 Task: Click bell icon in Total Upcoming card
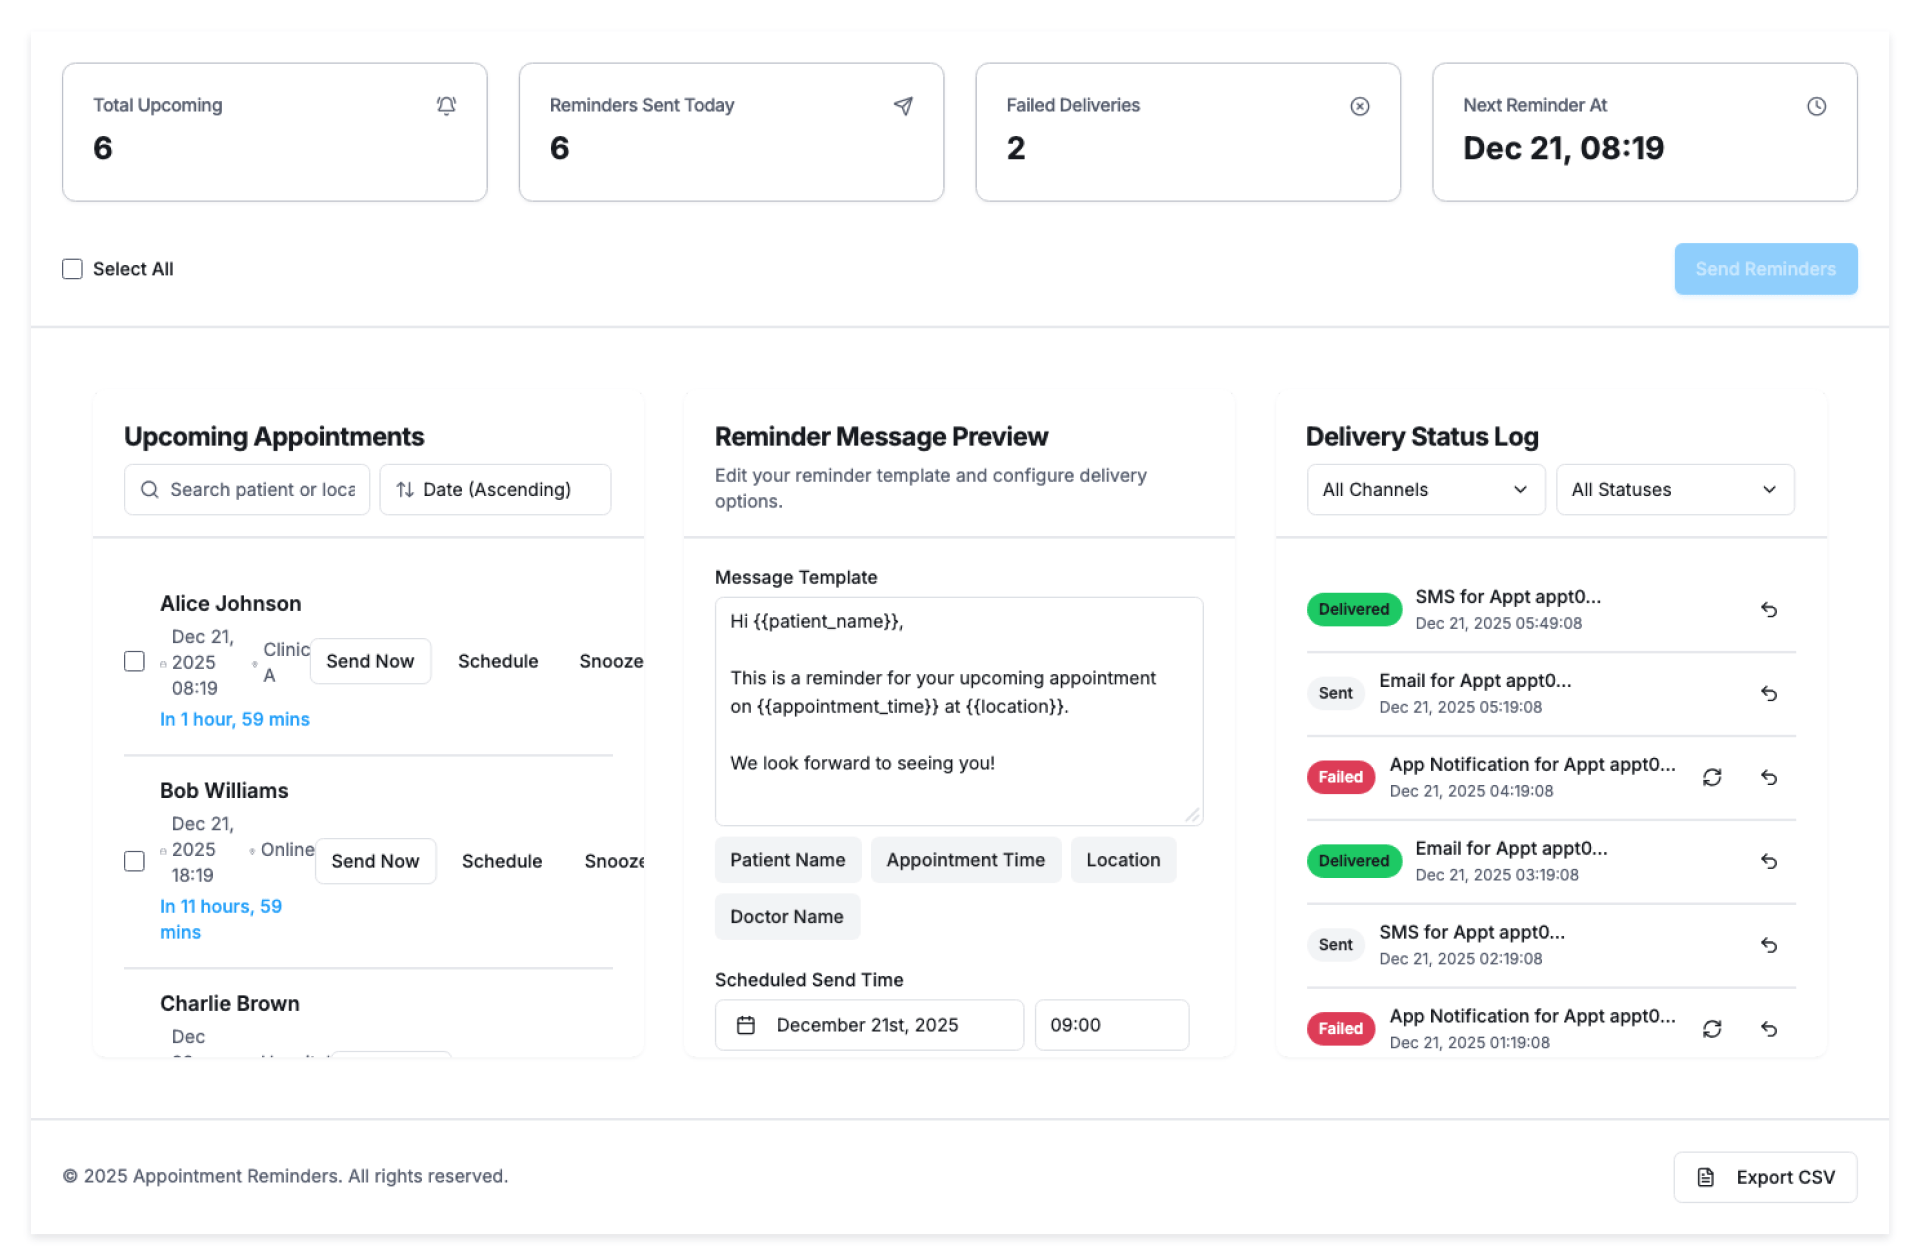pyautogui.click(x=446, y=106)
